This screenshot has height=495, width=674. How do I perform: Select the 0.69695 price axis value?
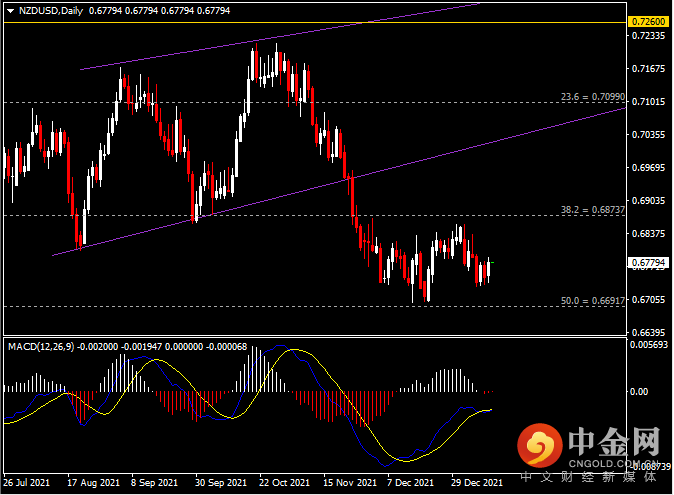(649, 168)
